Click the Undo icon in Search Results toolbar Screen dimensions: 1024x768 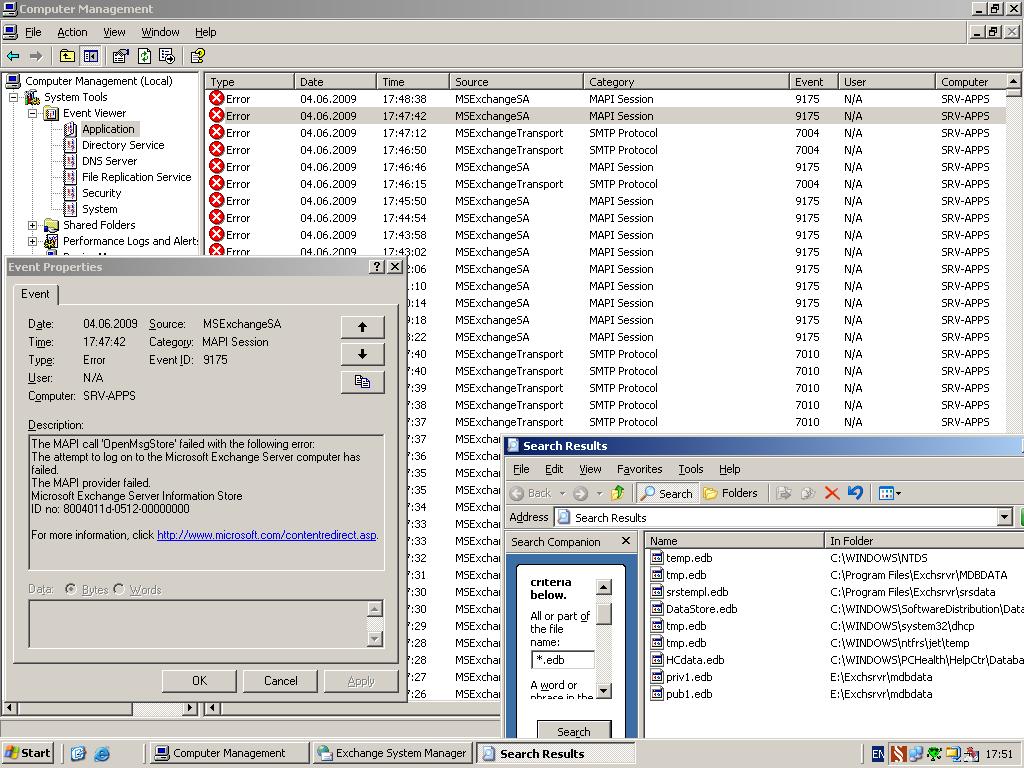[855, 493]
